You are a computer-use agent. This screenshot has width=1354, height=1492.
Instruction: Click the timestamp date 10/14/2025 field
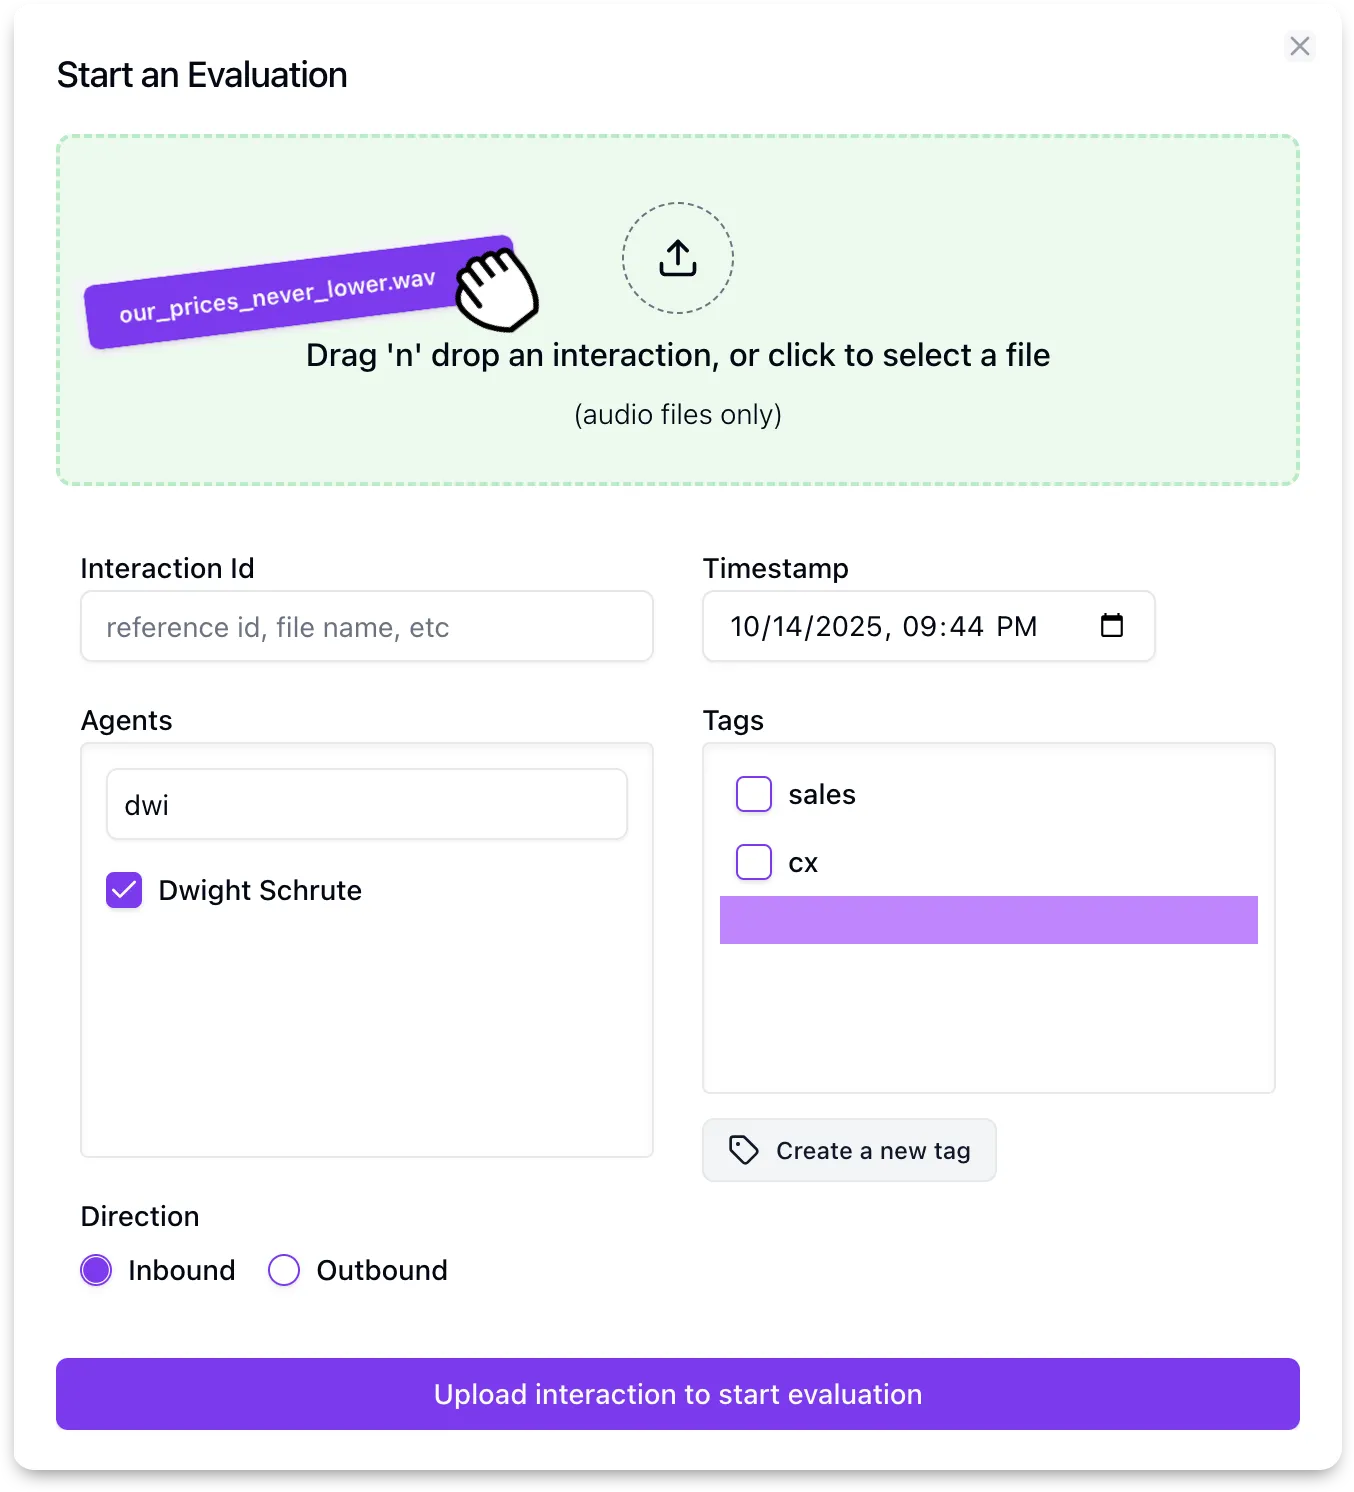coord(807,626)
